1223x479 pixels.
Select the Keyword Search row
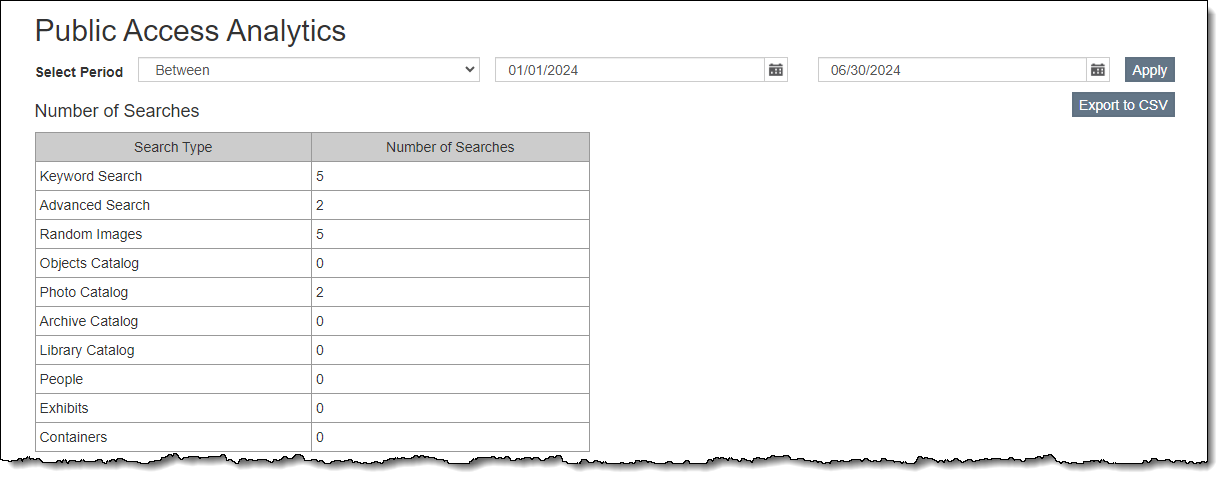91,176
